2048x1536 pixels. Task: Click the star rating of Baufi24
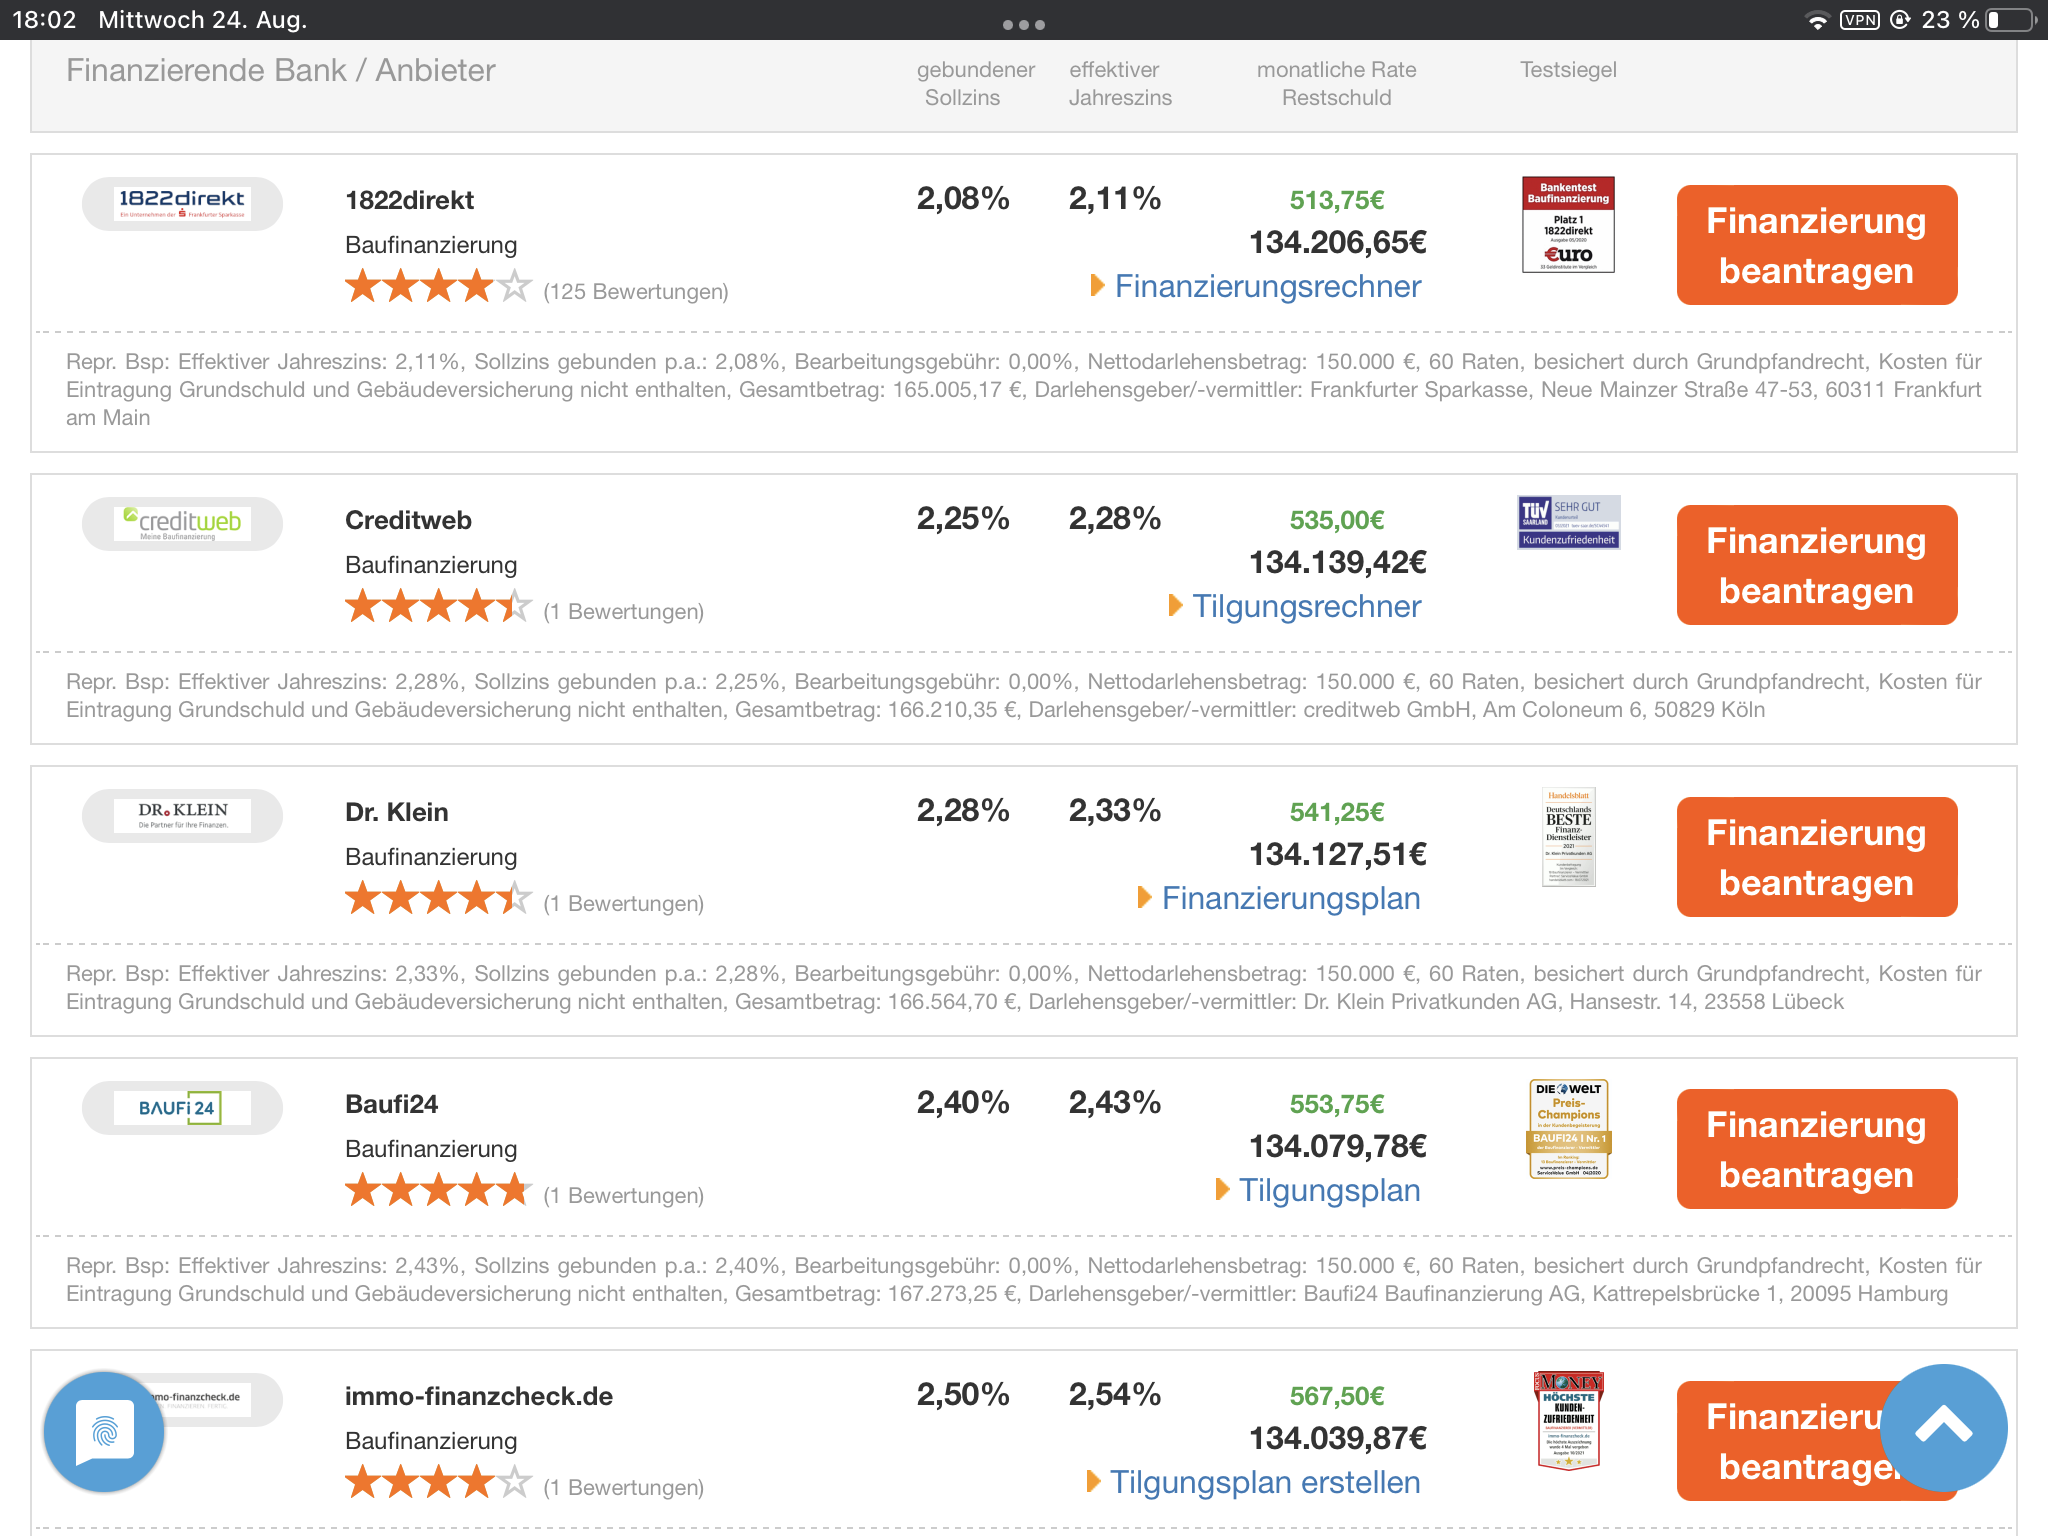pyautogui.click(x=438, y=1191)
